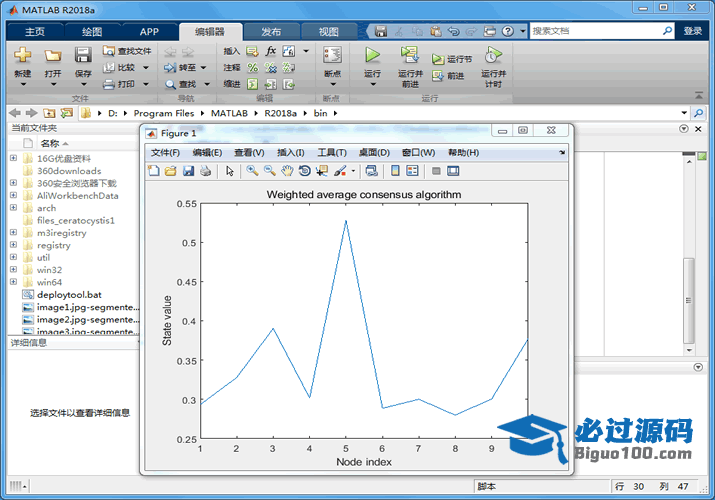This screenshot has height=500, width=715.
Task: Click the Help question mark icon
Action: point(508,31)
